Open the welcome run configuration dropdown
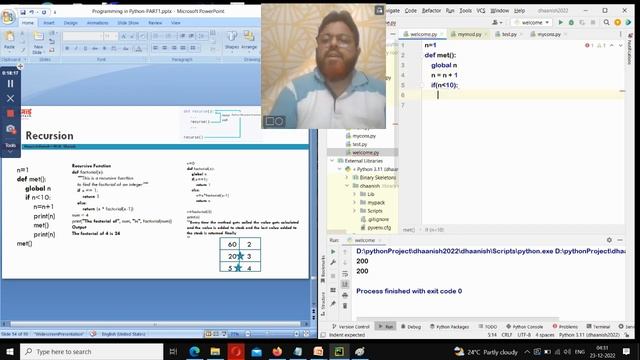The image size is (640, 360). [x=532, y=22]
